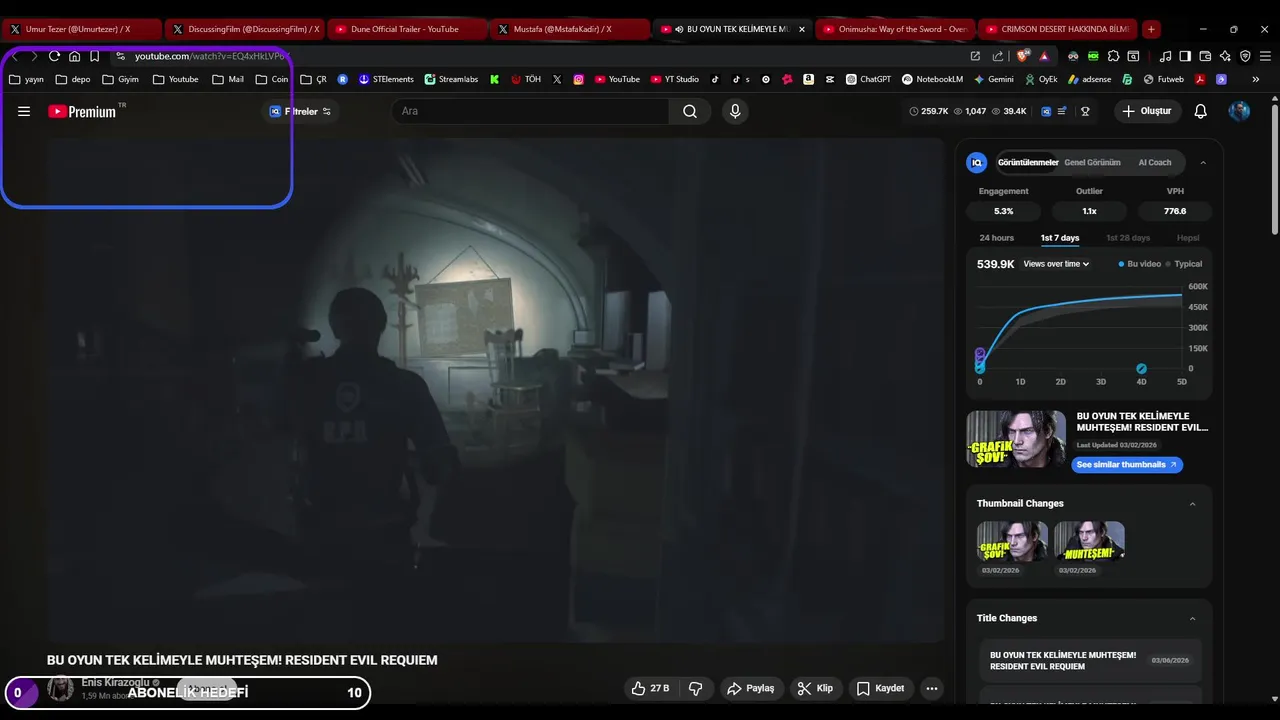This screenshot has height=720, width=1280.
Task: Switch to the Genel Görünüm tab
Action: point(1092,162)
